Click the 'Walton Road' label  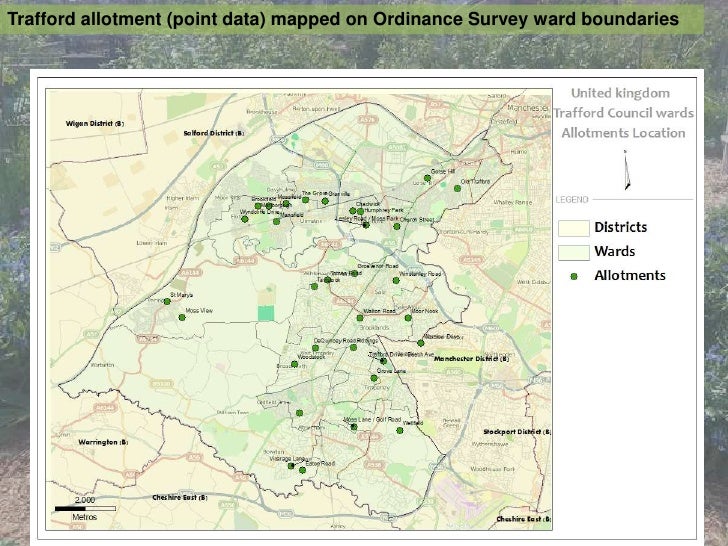pos(379,311)
